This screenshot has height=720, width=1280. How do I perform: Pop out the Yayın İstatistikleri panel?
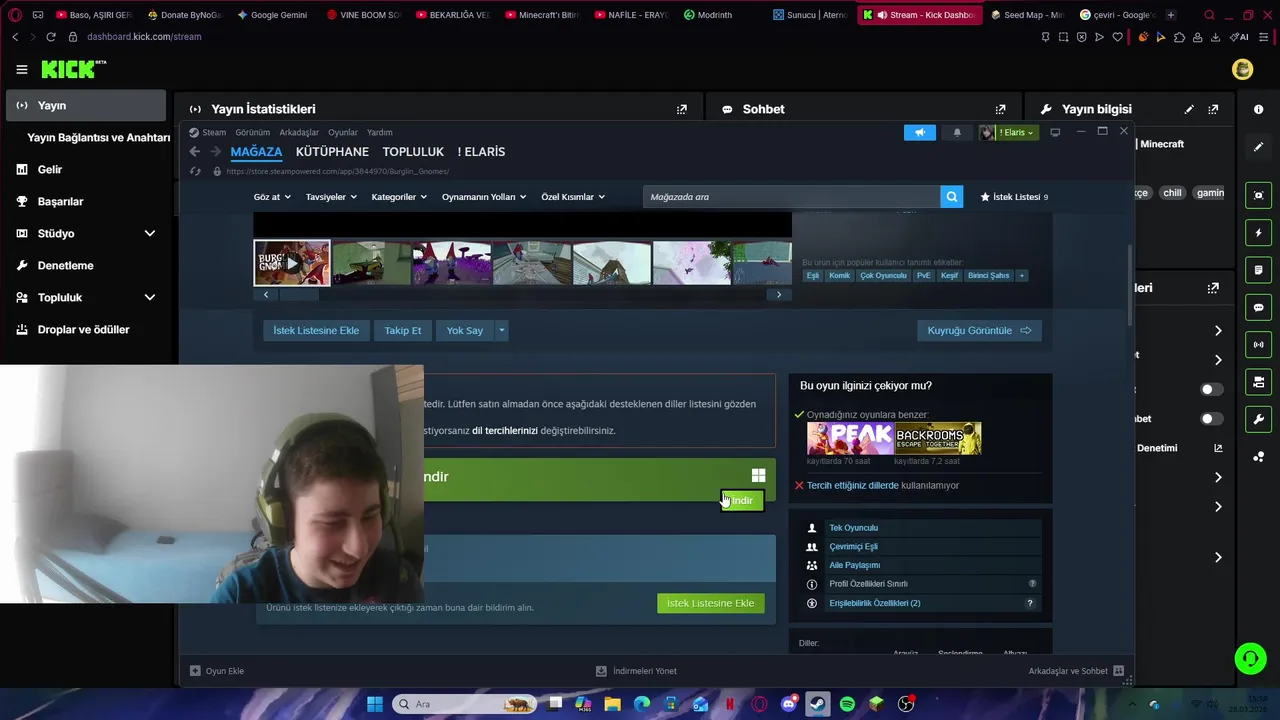click(x=682, y=109)
